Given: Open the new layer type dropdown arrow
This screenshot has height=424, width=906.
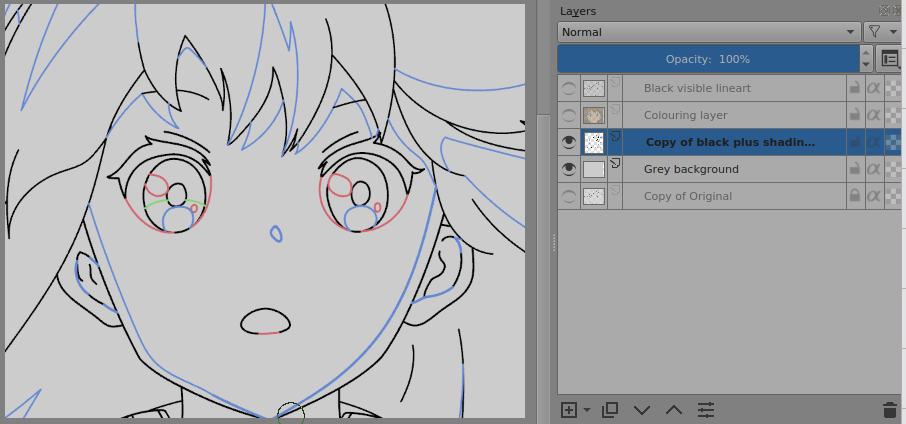Looking at the screenshot, I should point(587,410).
